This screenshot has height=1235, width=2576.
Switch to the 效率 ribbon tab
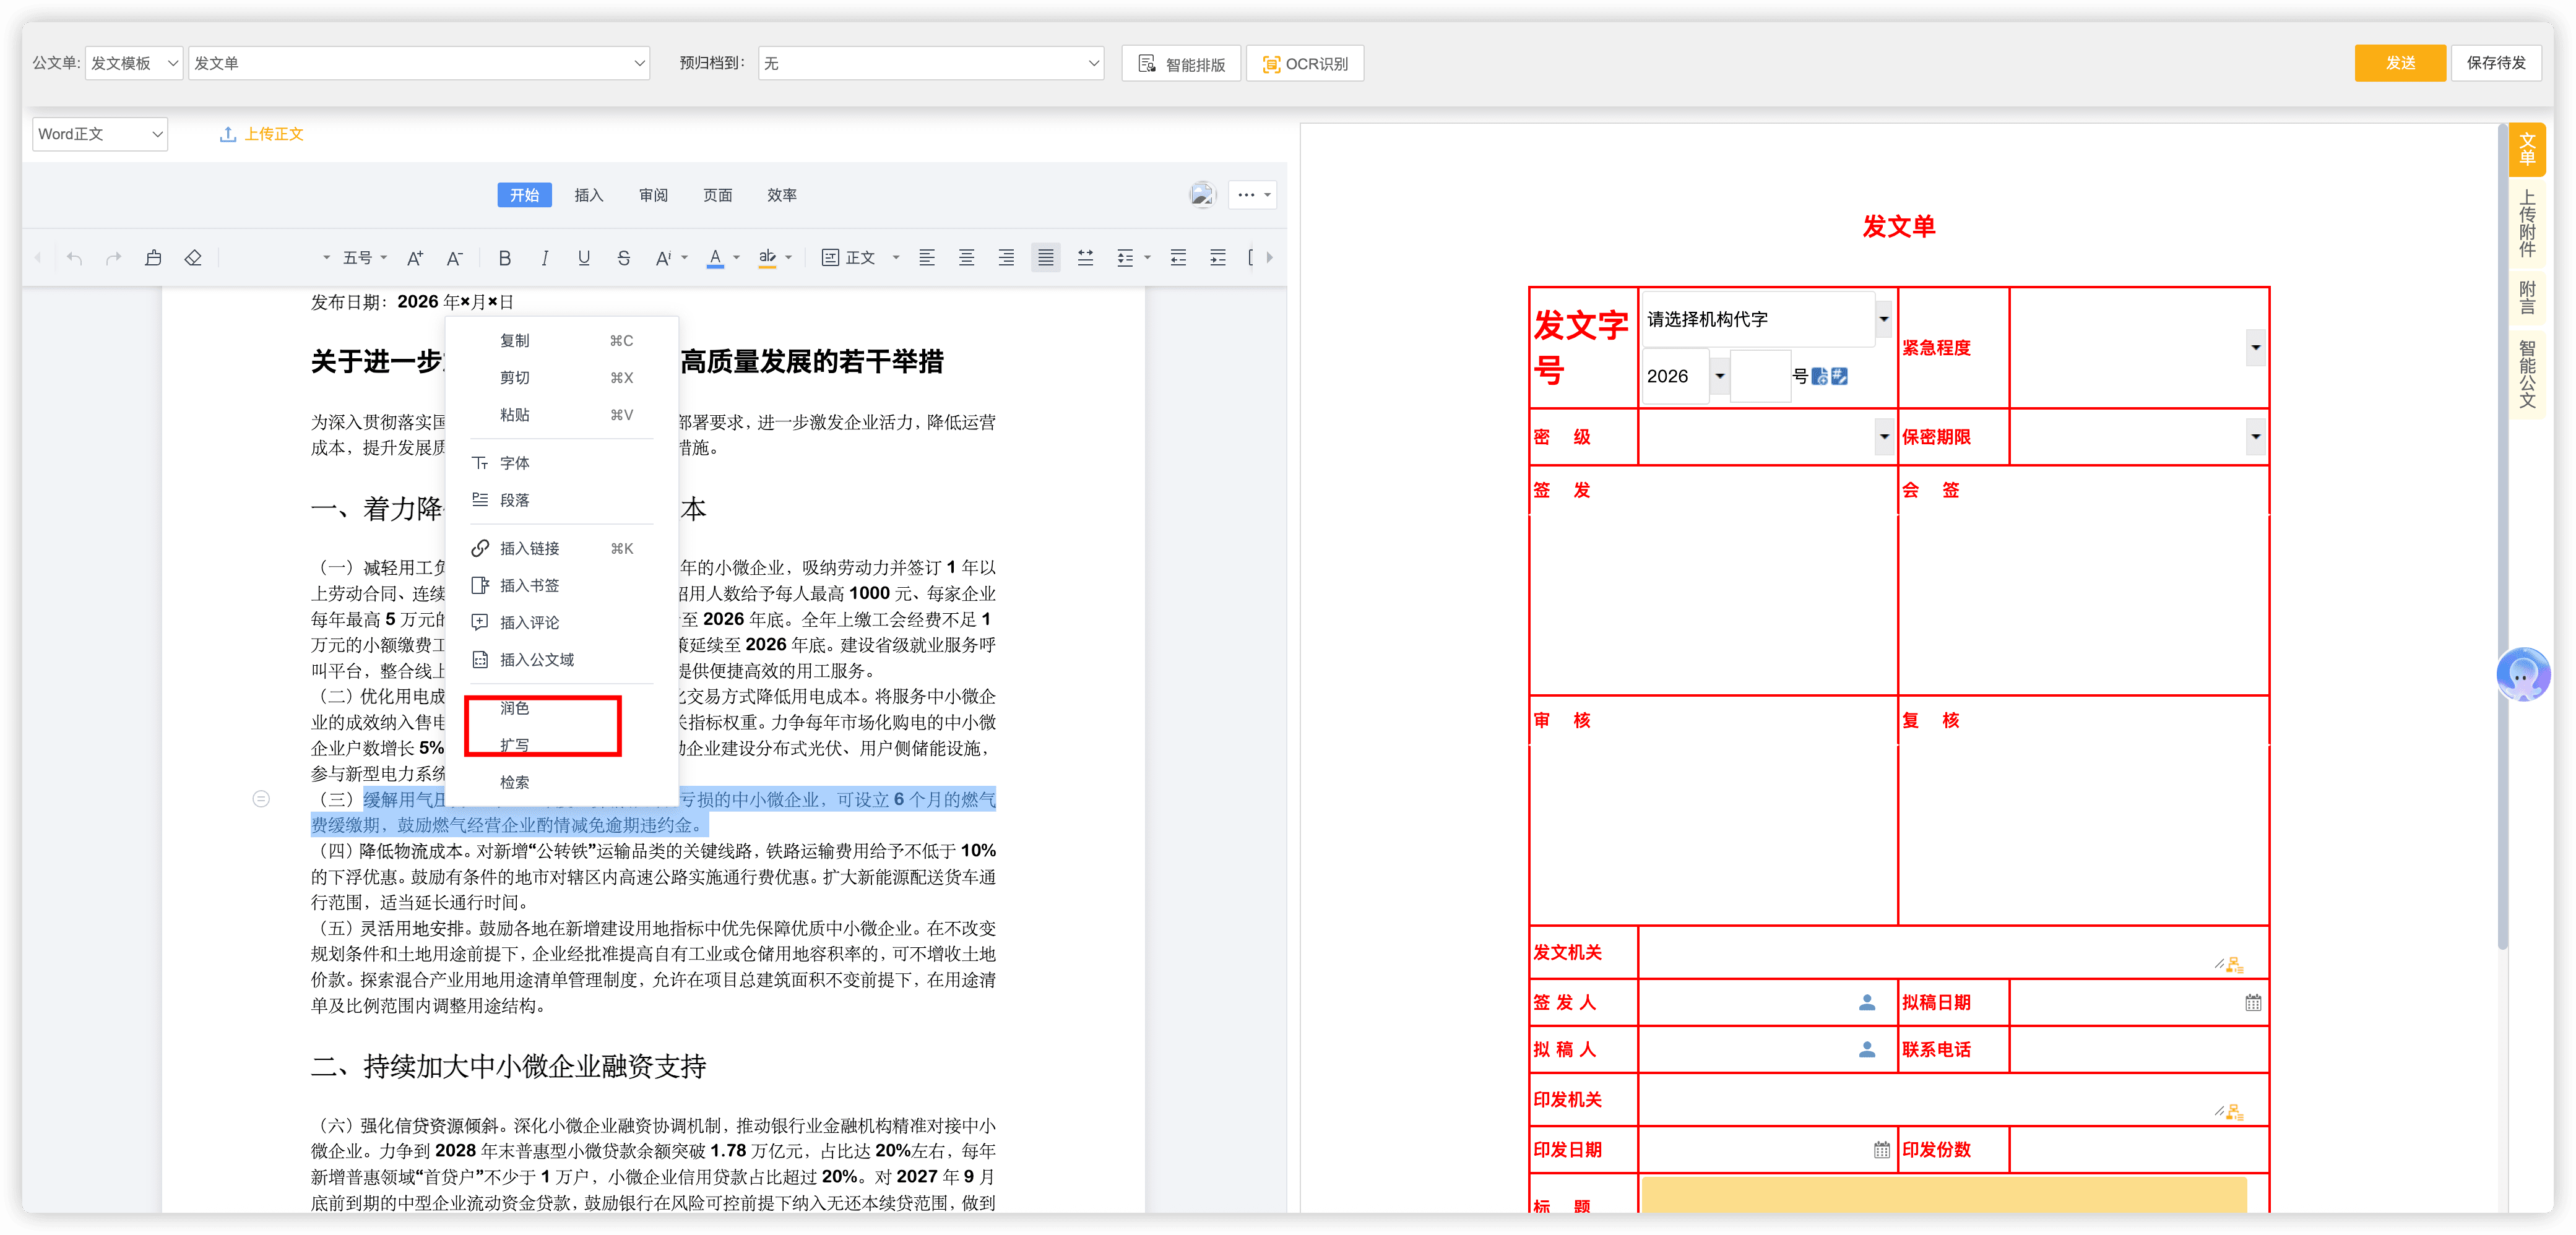tap(782, 195)
